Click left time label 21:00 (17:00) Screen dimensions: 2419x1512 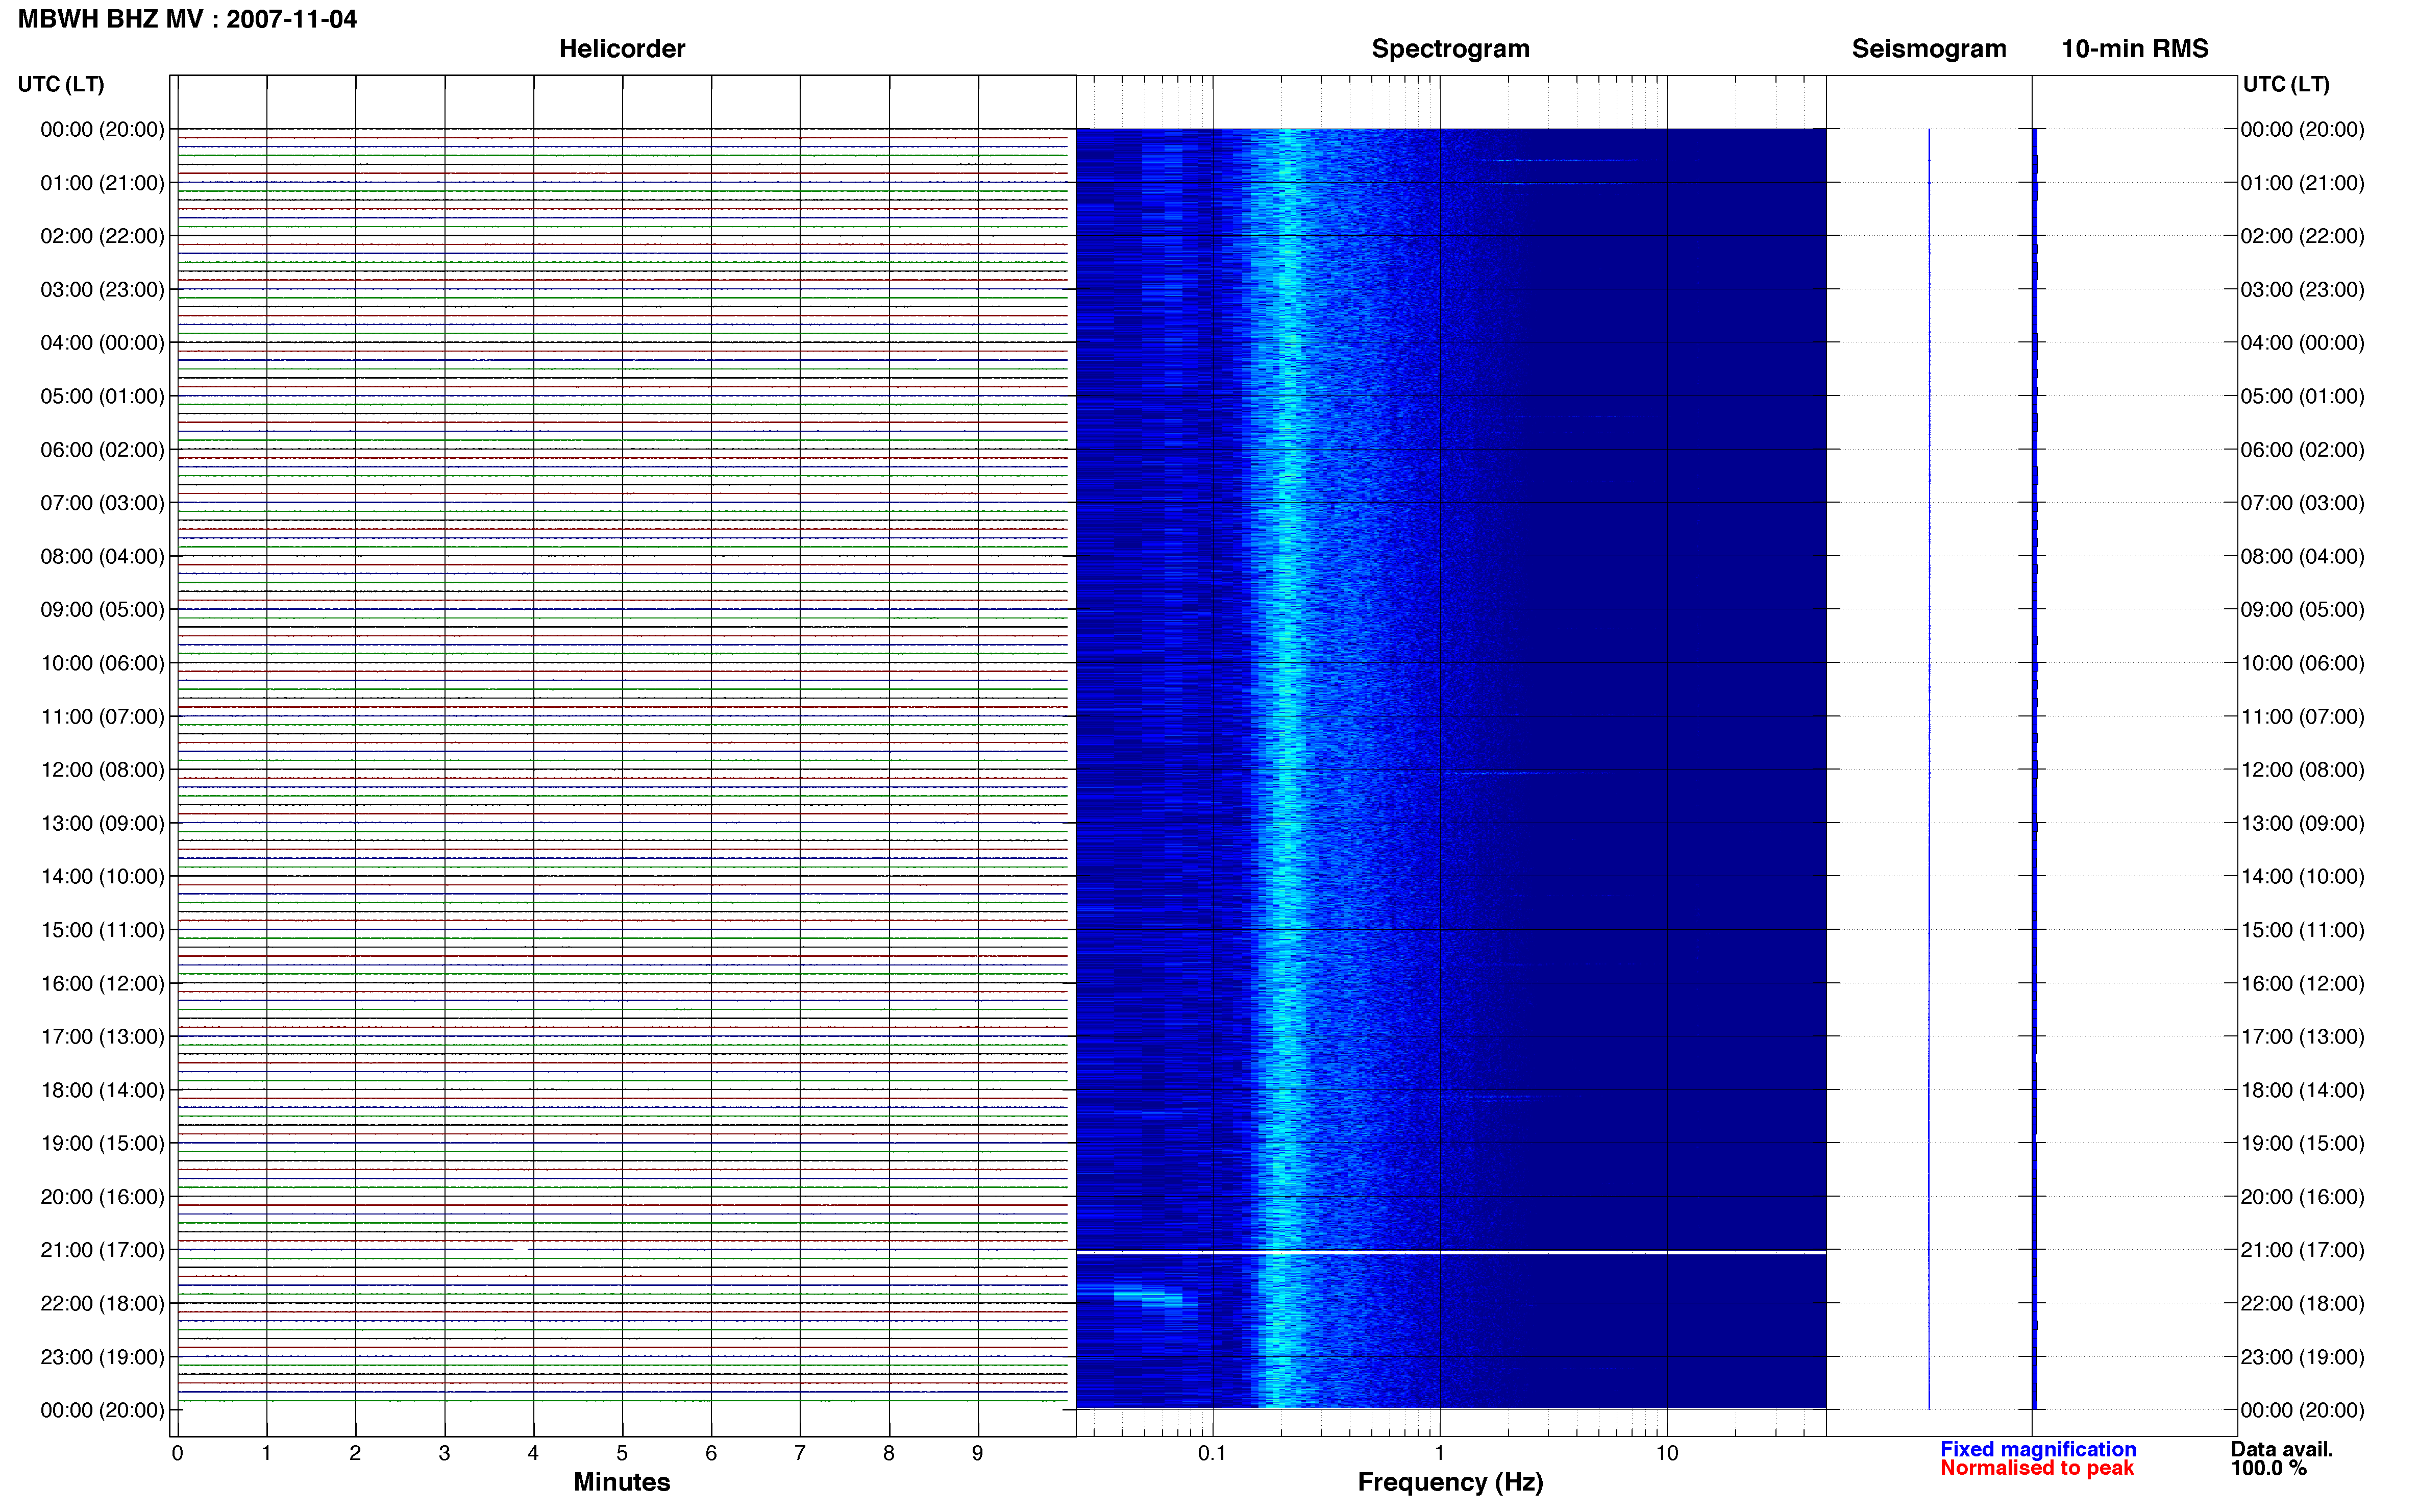pos(102,1250)
